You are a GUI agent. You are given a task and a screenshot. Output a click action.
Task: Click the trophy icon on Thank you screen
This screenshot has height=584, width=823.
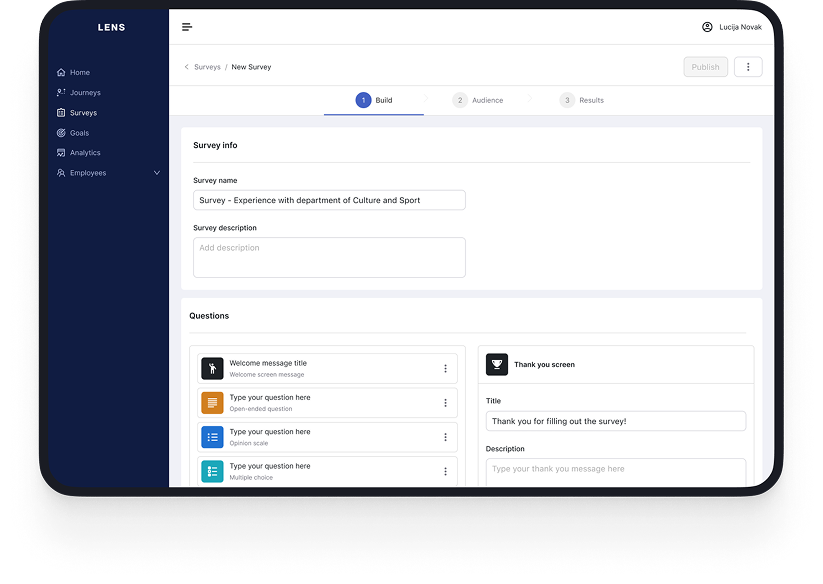click(x=497, y=365)
